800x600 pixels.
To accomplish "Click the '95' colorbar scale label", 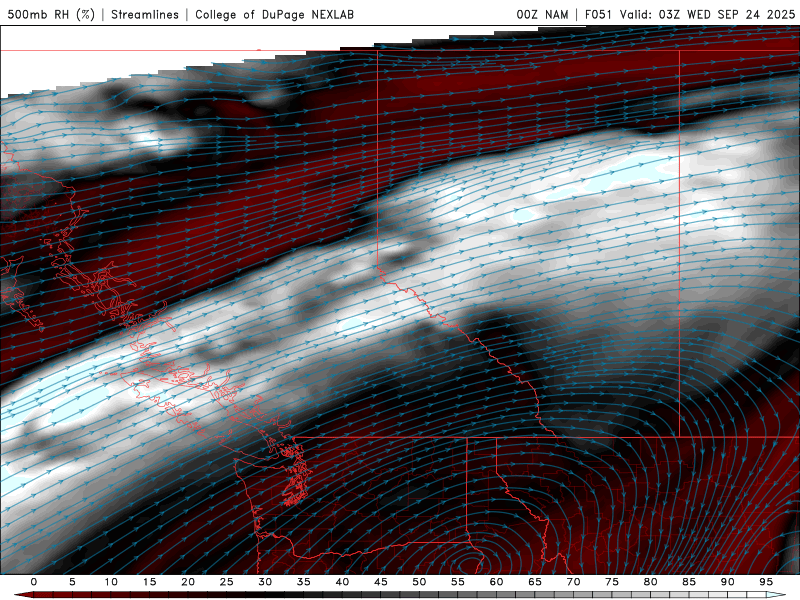I will [x=766, y=582].
